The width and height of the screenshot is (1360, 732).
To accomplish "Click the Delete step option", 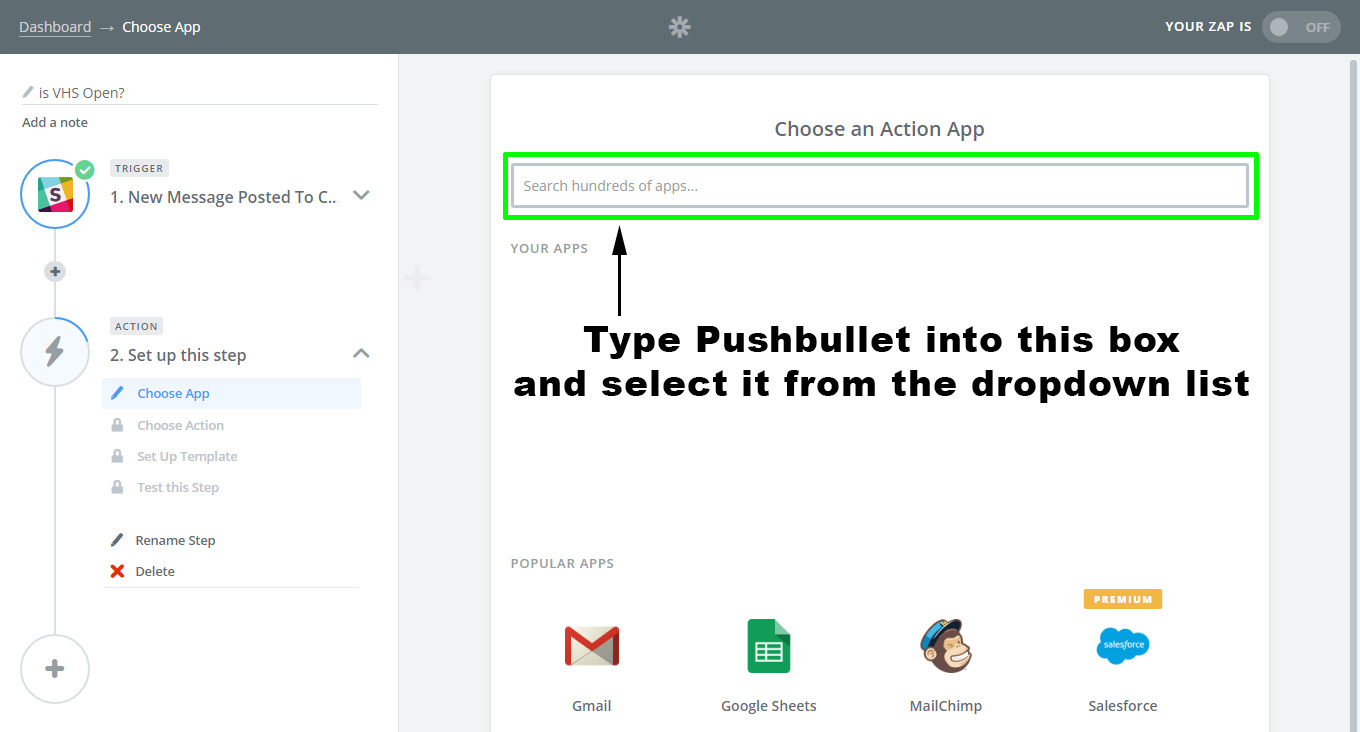I will (x=155, y=571).
